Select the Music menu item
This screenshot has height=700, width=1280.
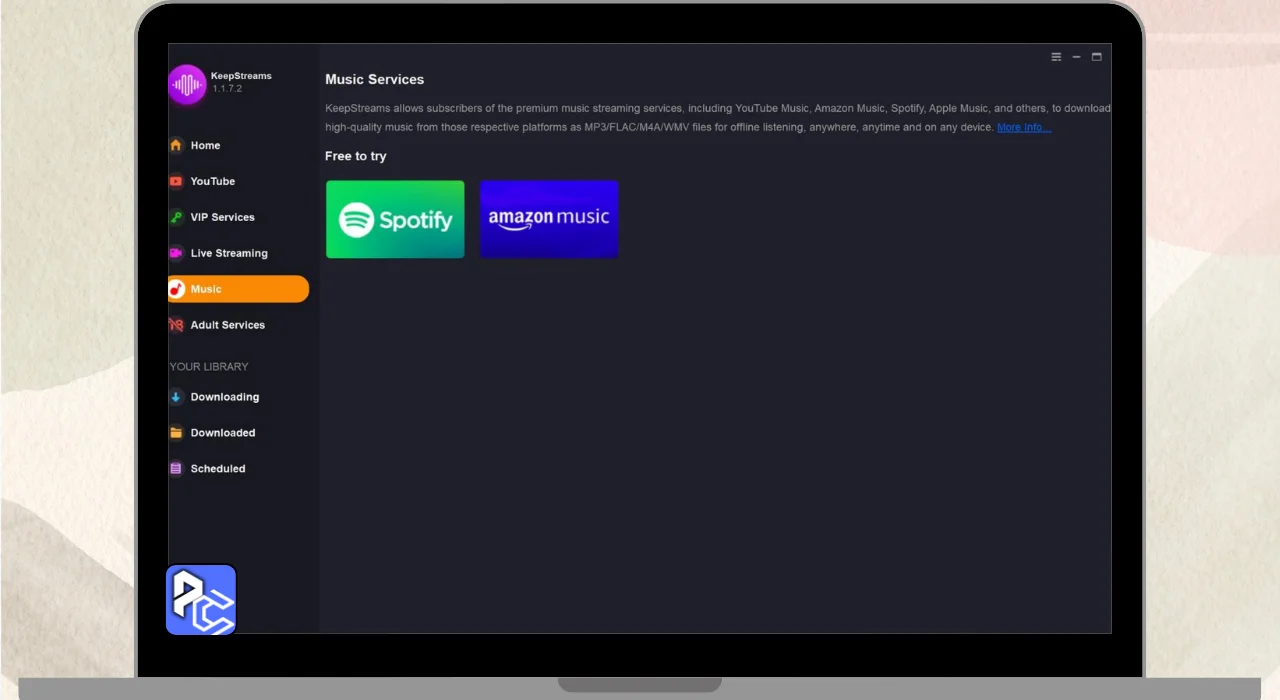[x=238, y=289]
